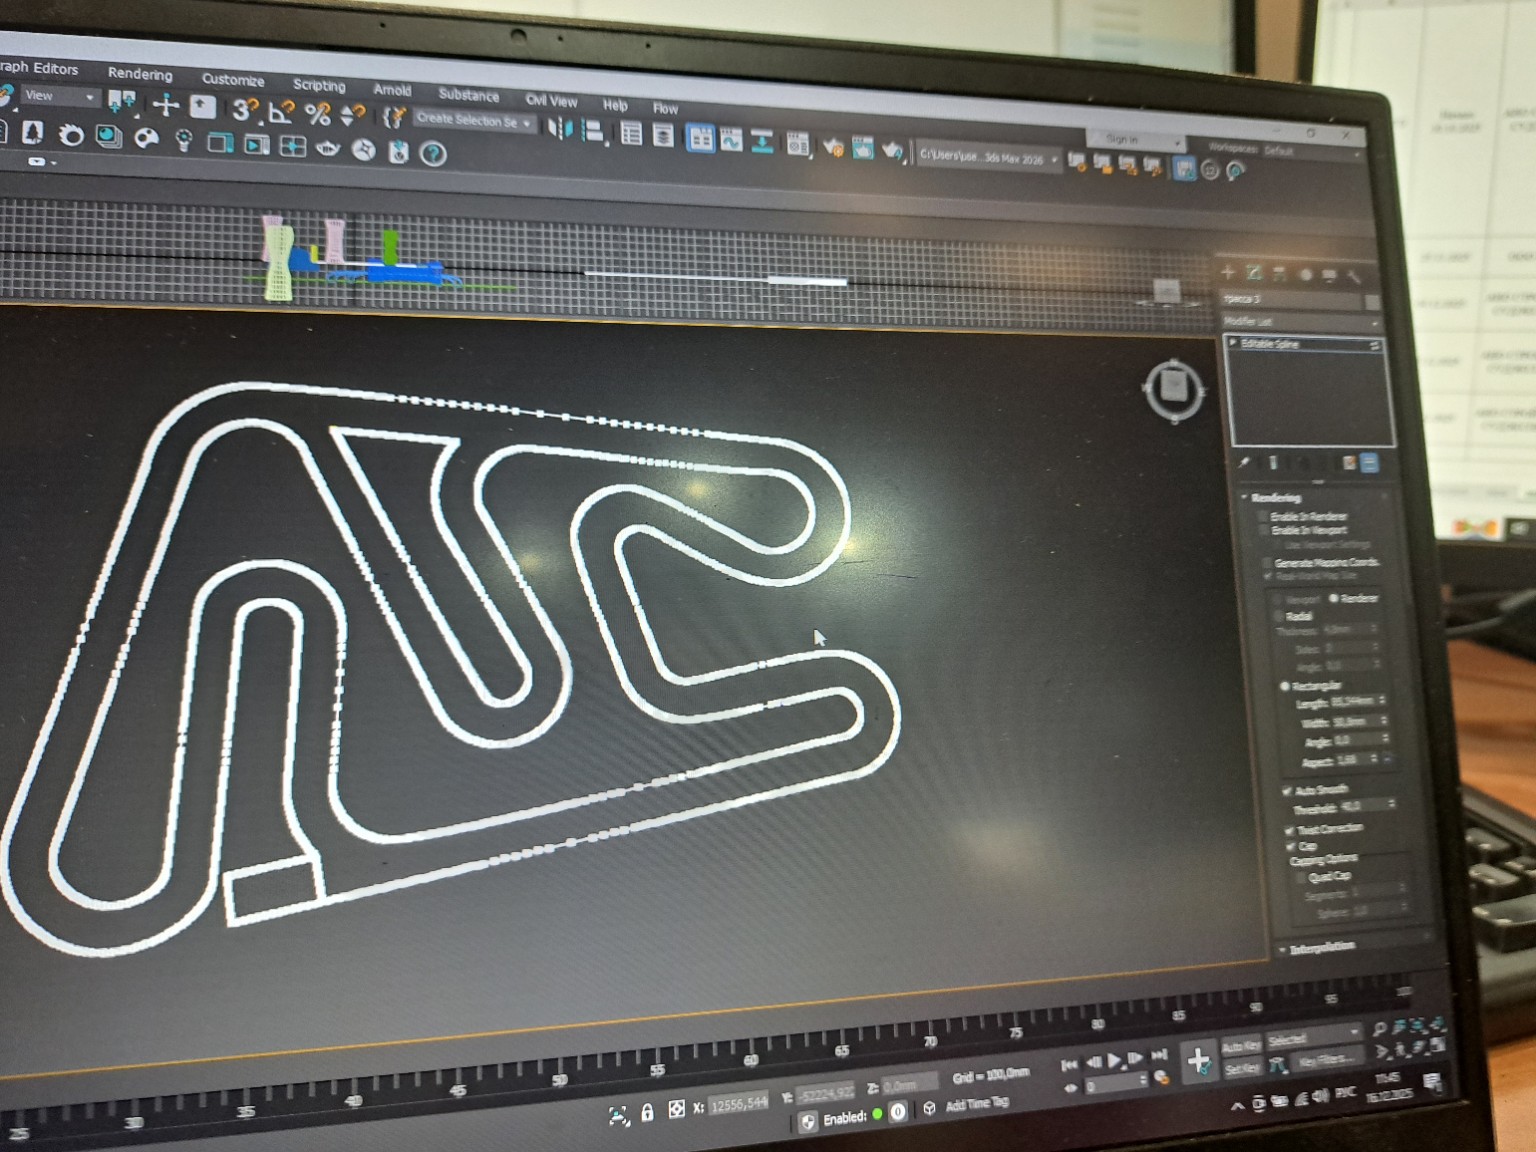Click the Auto Key button

point(1241,1047)
